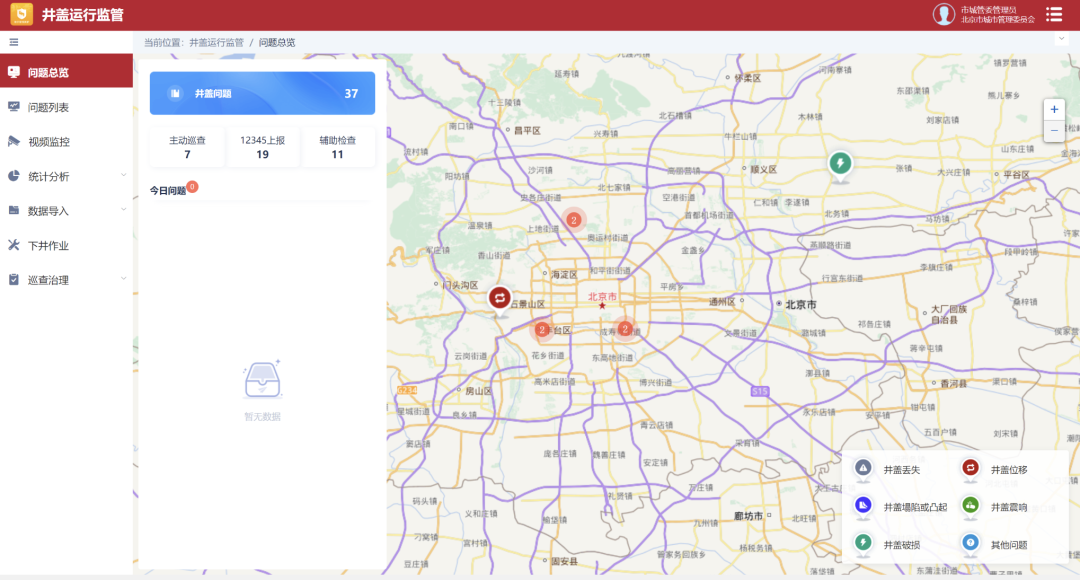
Task: Click the user avatar in the header
Action: pos(944,14)
